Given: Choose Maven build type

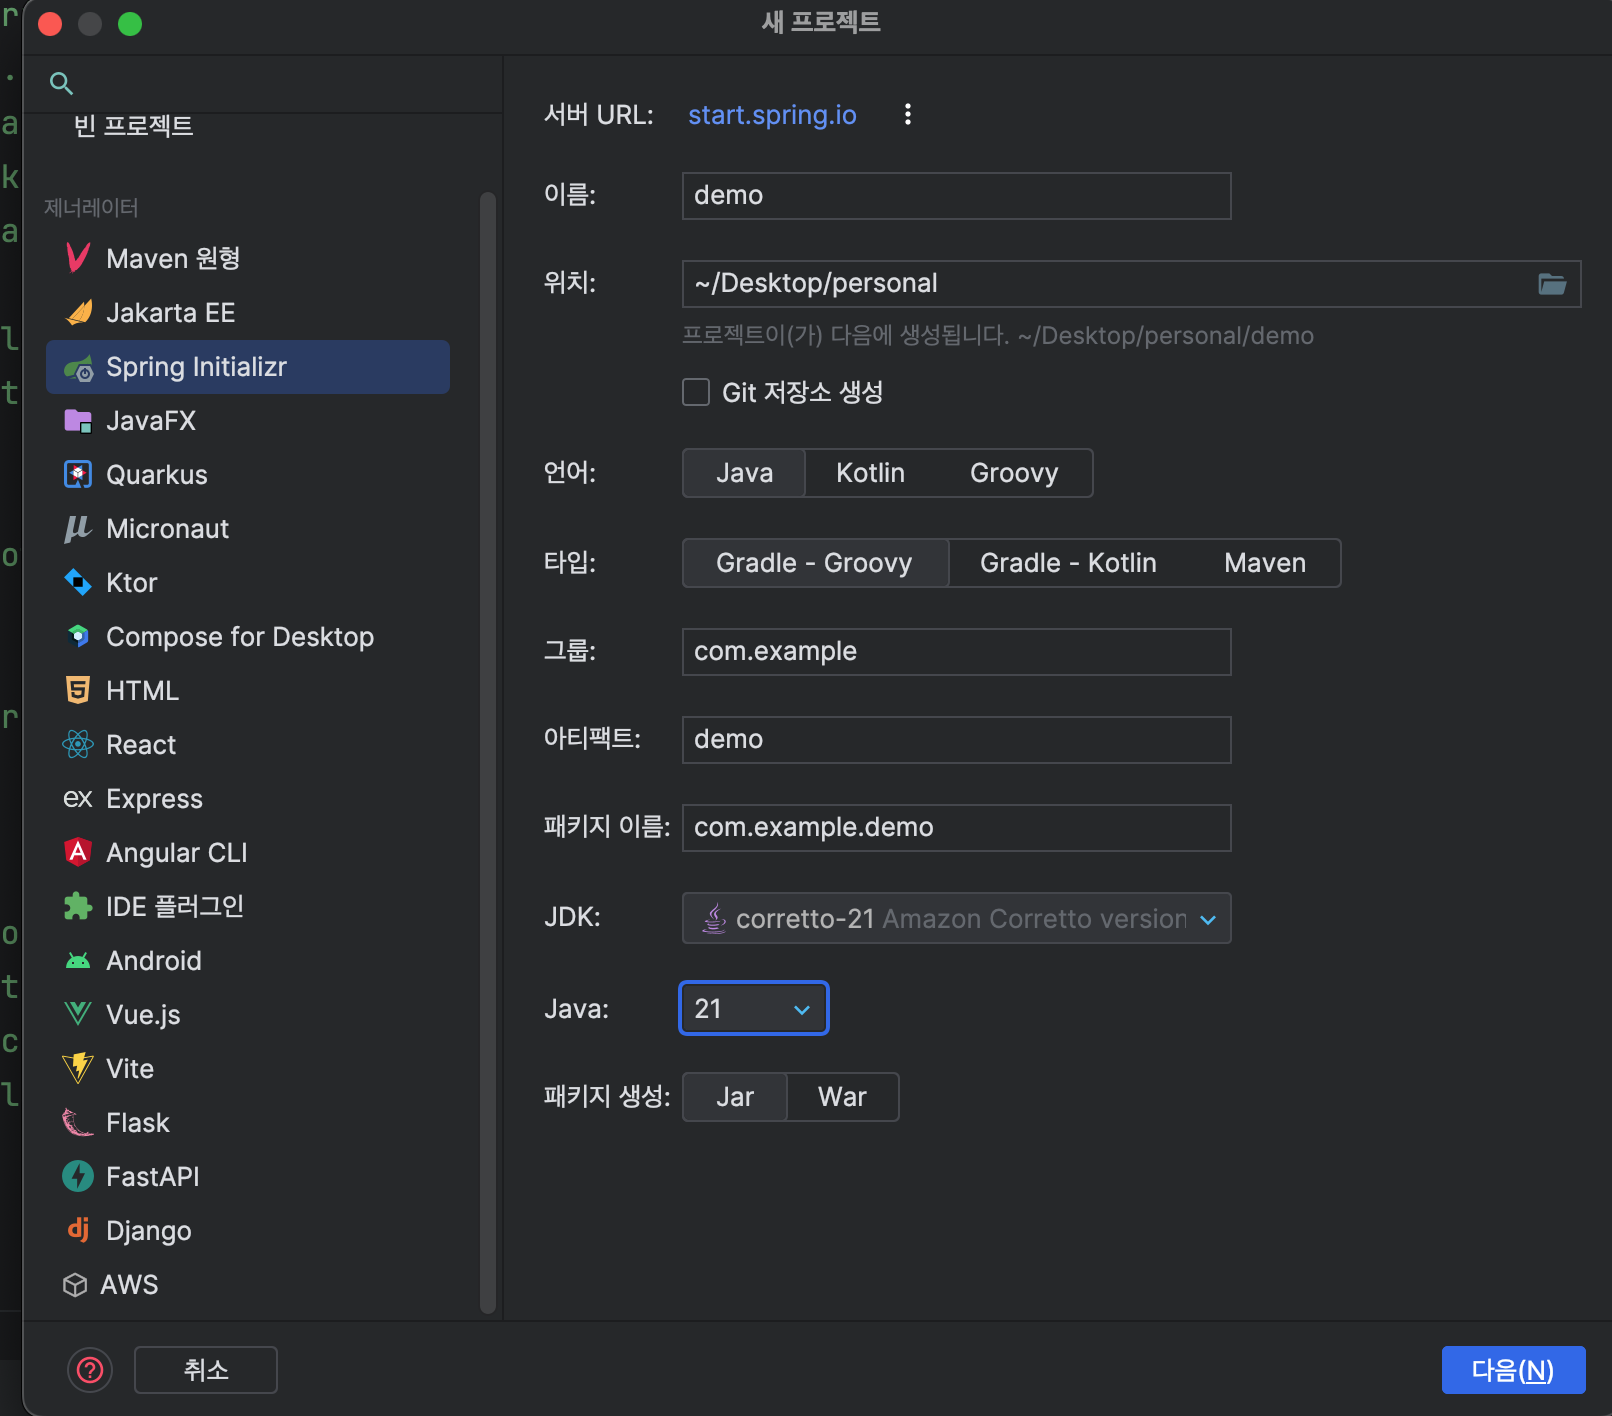Looking at the screenshot, I should click(1265, 563).
